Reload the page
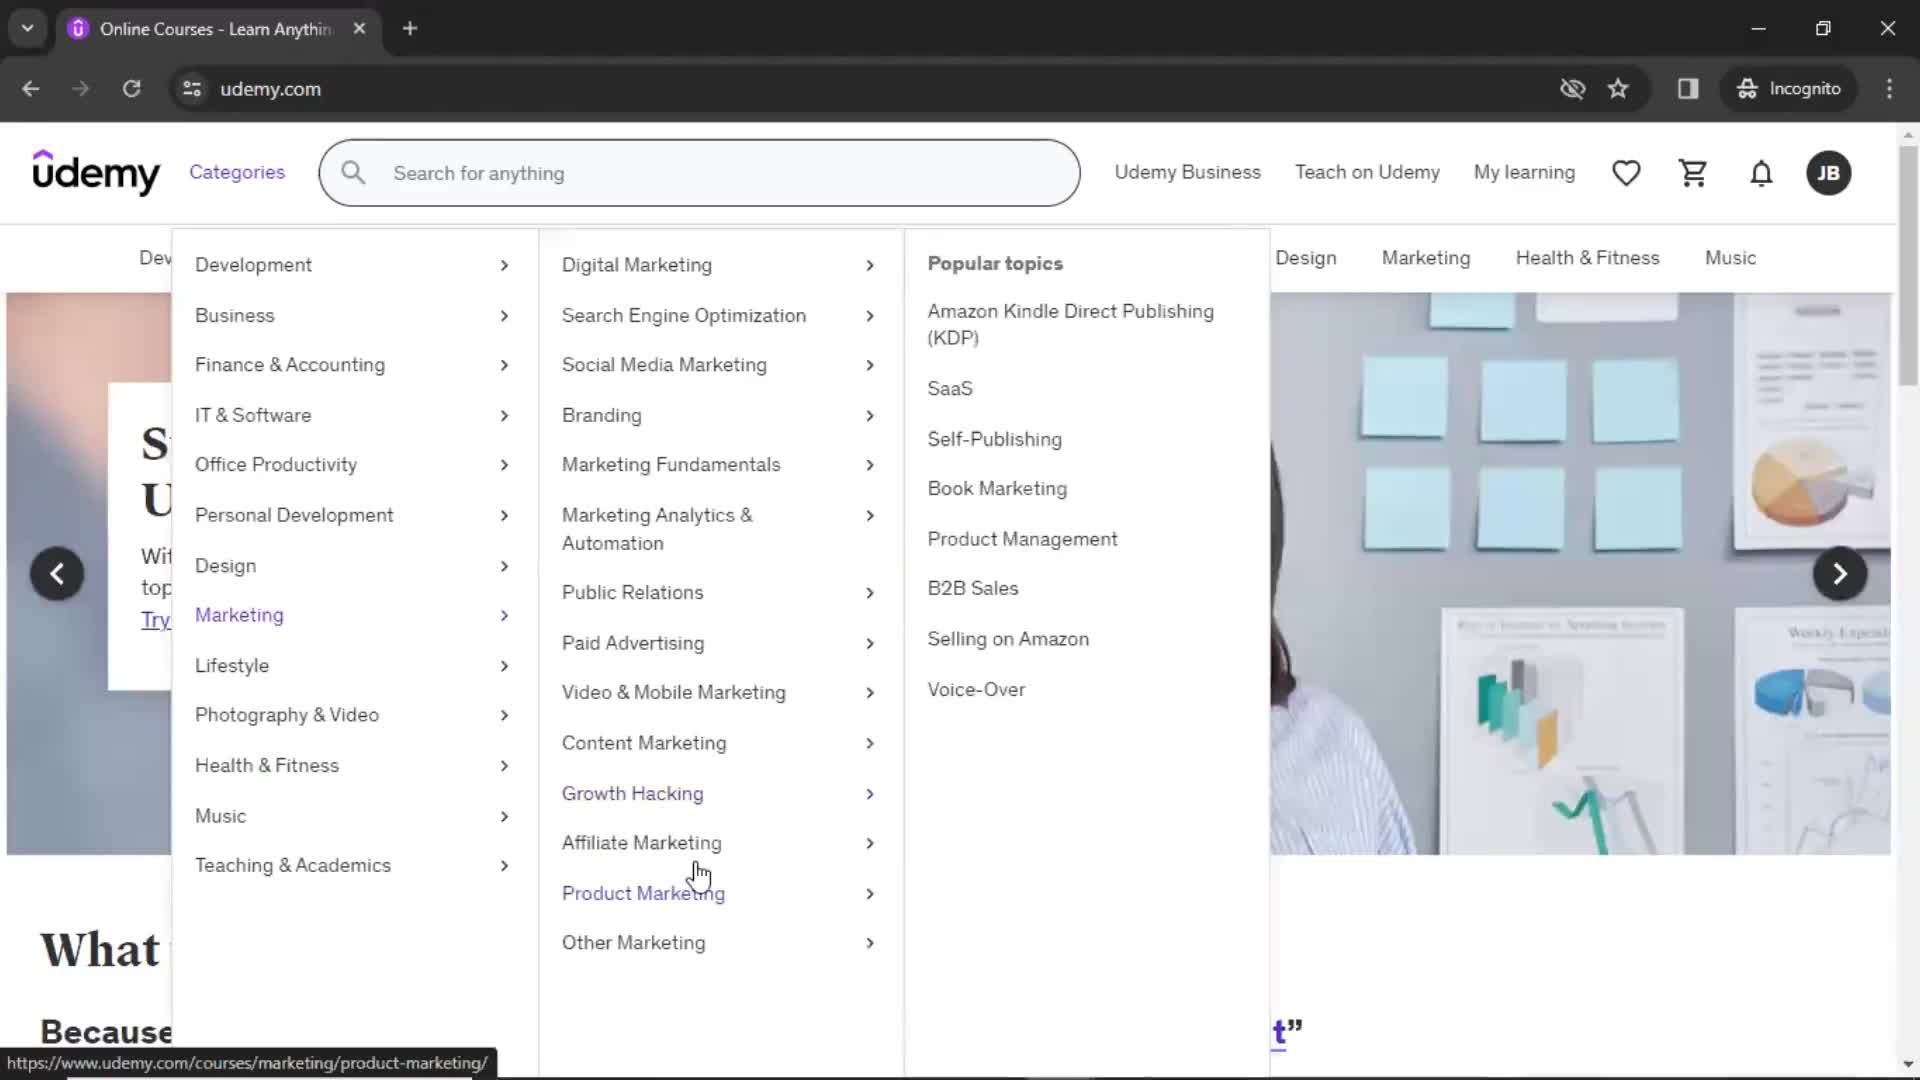1920x1080 pixels. tap(131, 89)
